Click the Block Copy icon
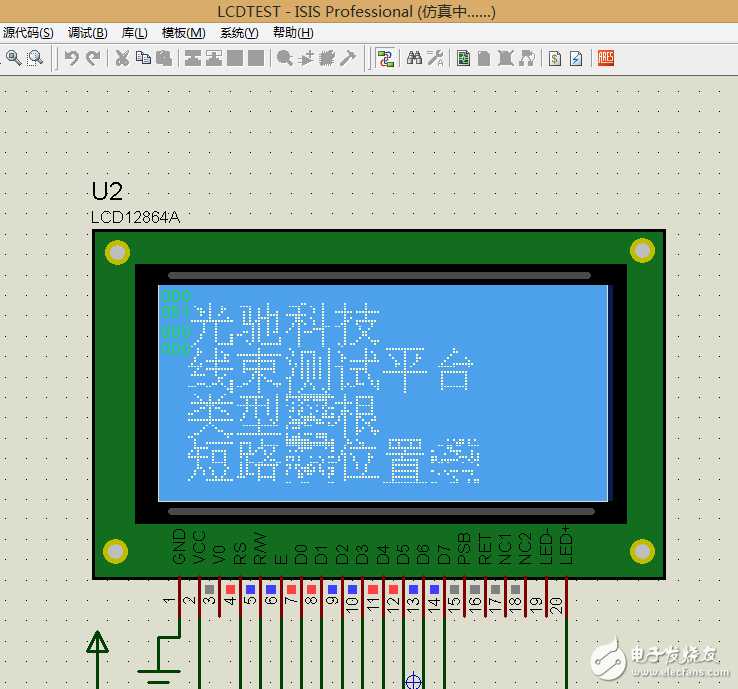The image size is (738, 689). [193, 58]
